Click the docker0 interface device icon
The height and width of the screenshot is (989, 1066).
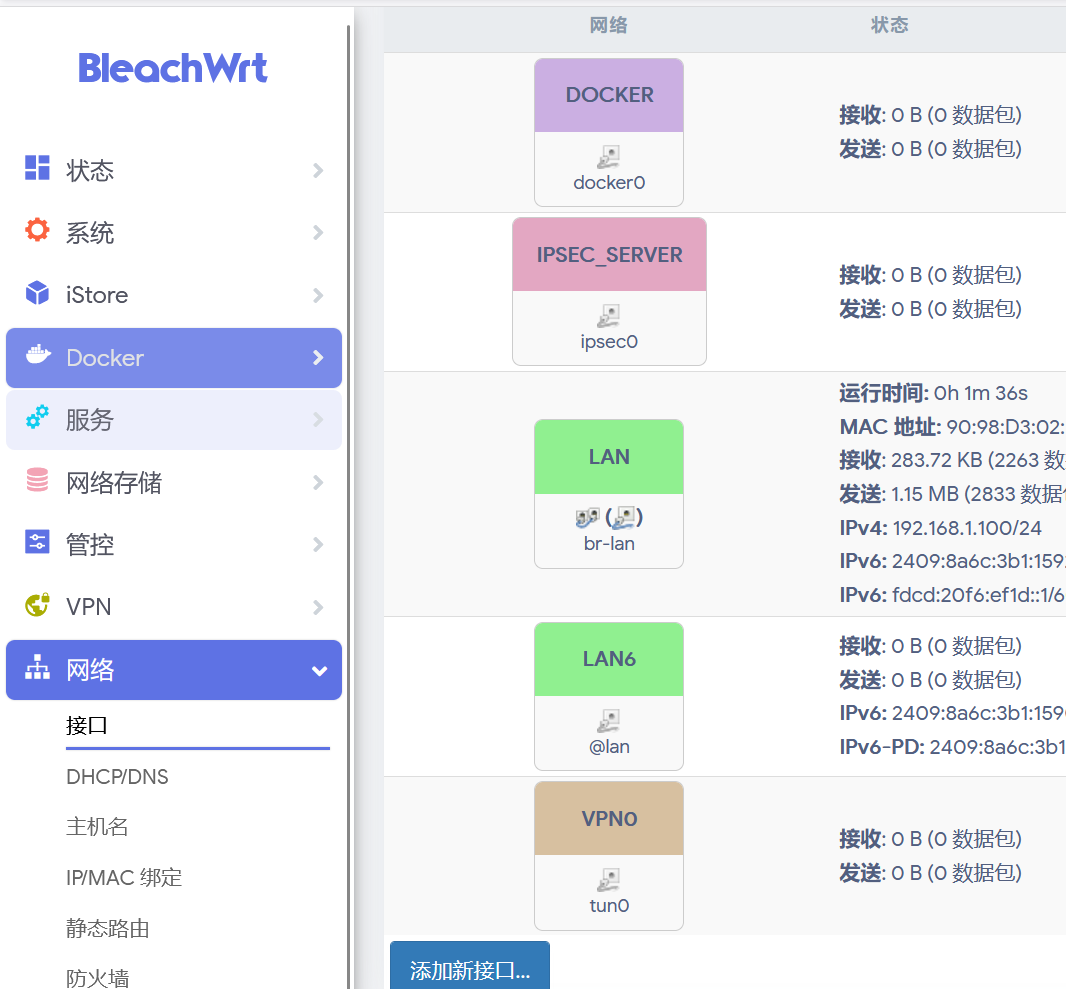(x=609, y=157)
